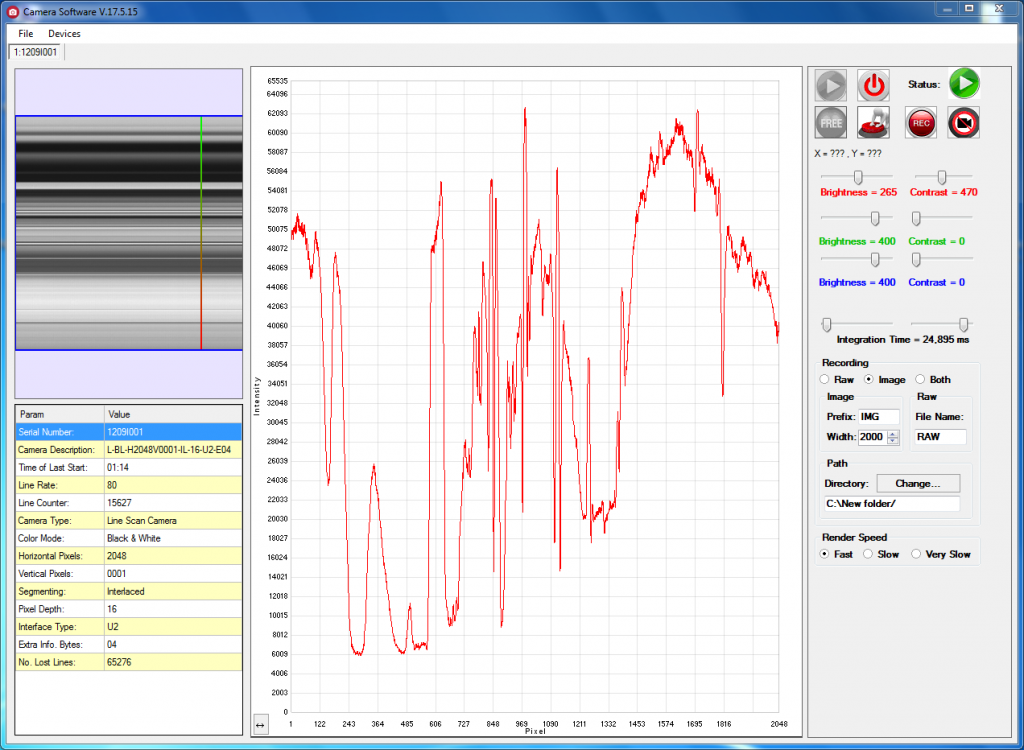
Task: Click the camera app icon in title bar
Action: coord(12,12)
